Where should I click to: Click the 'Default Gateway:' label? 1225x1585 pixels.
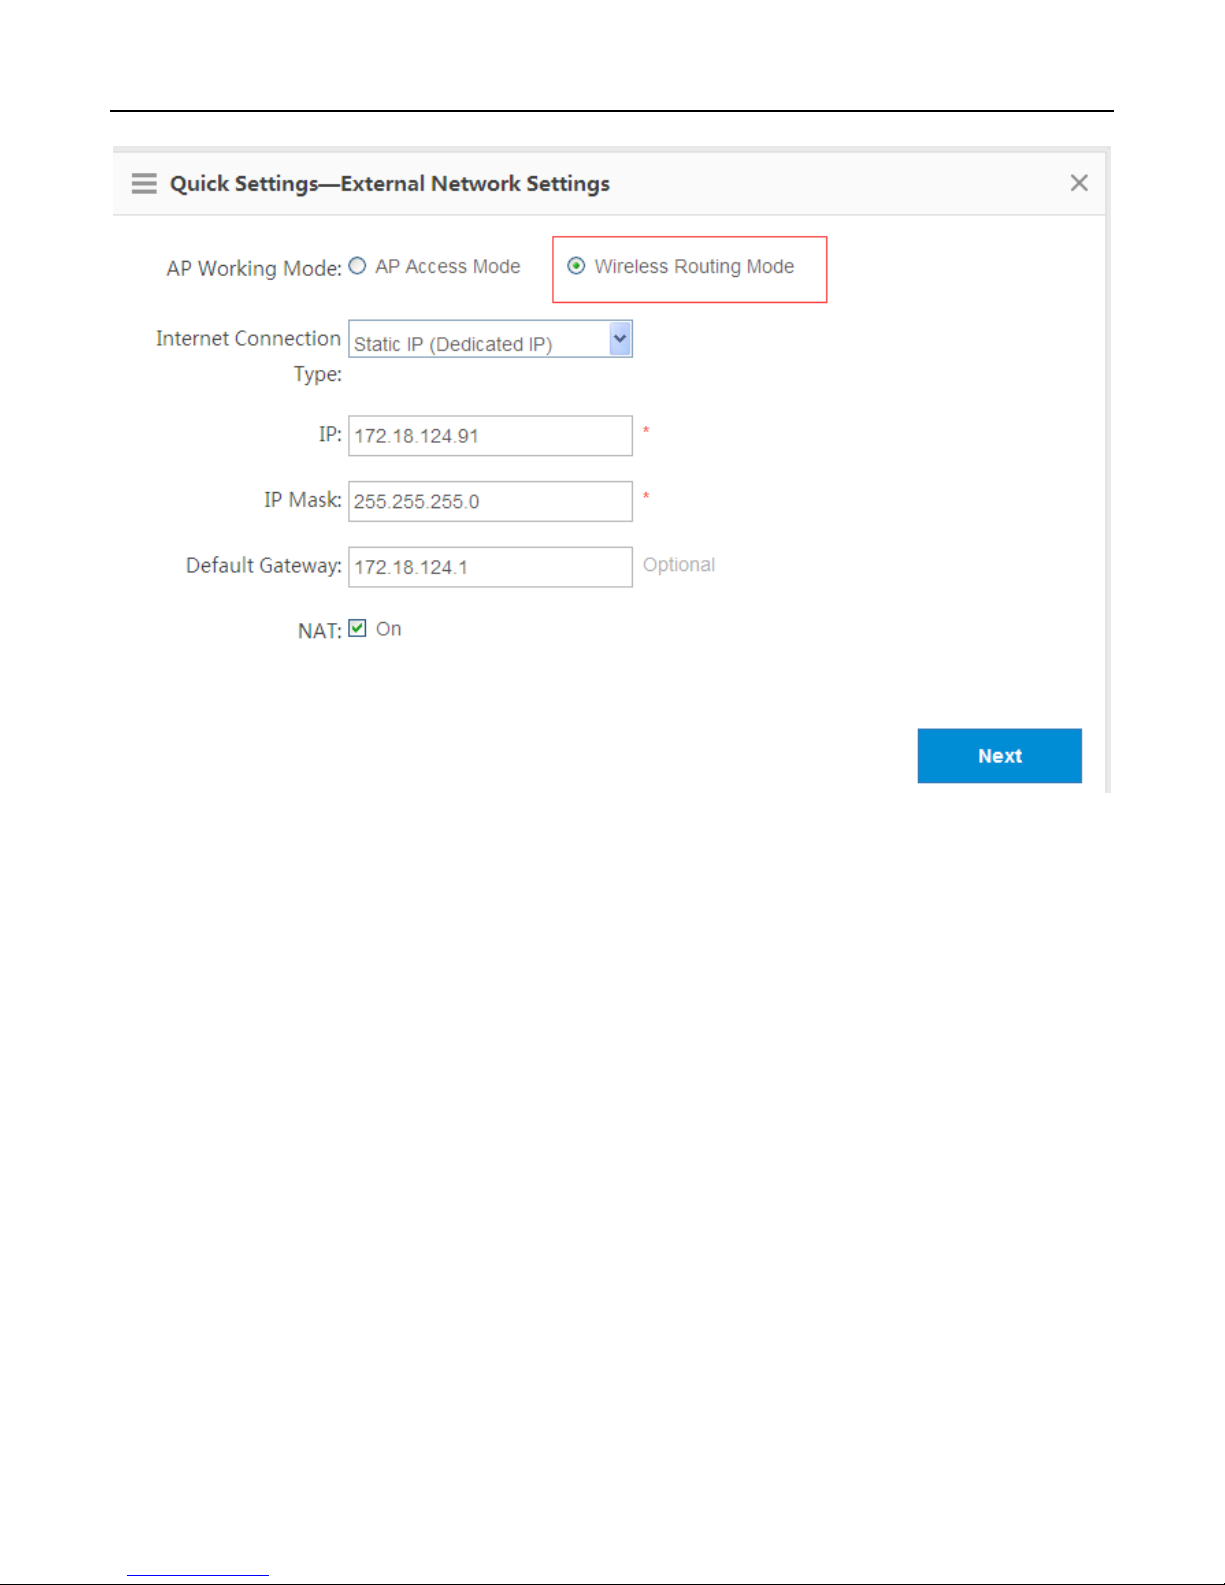click(x=264, y=566)
